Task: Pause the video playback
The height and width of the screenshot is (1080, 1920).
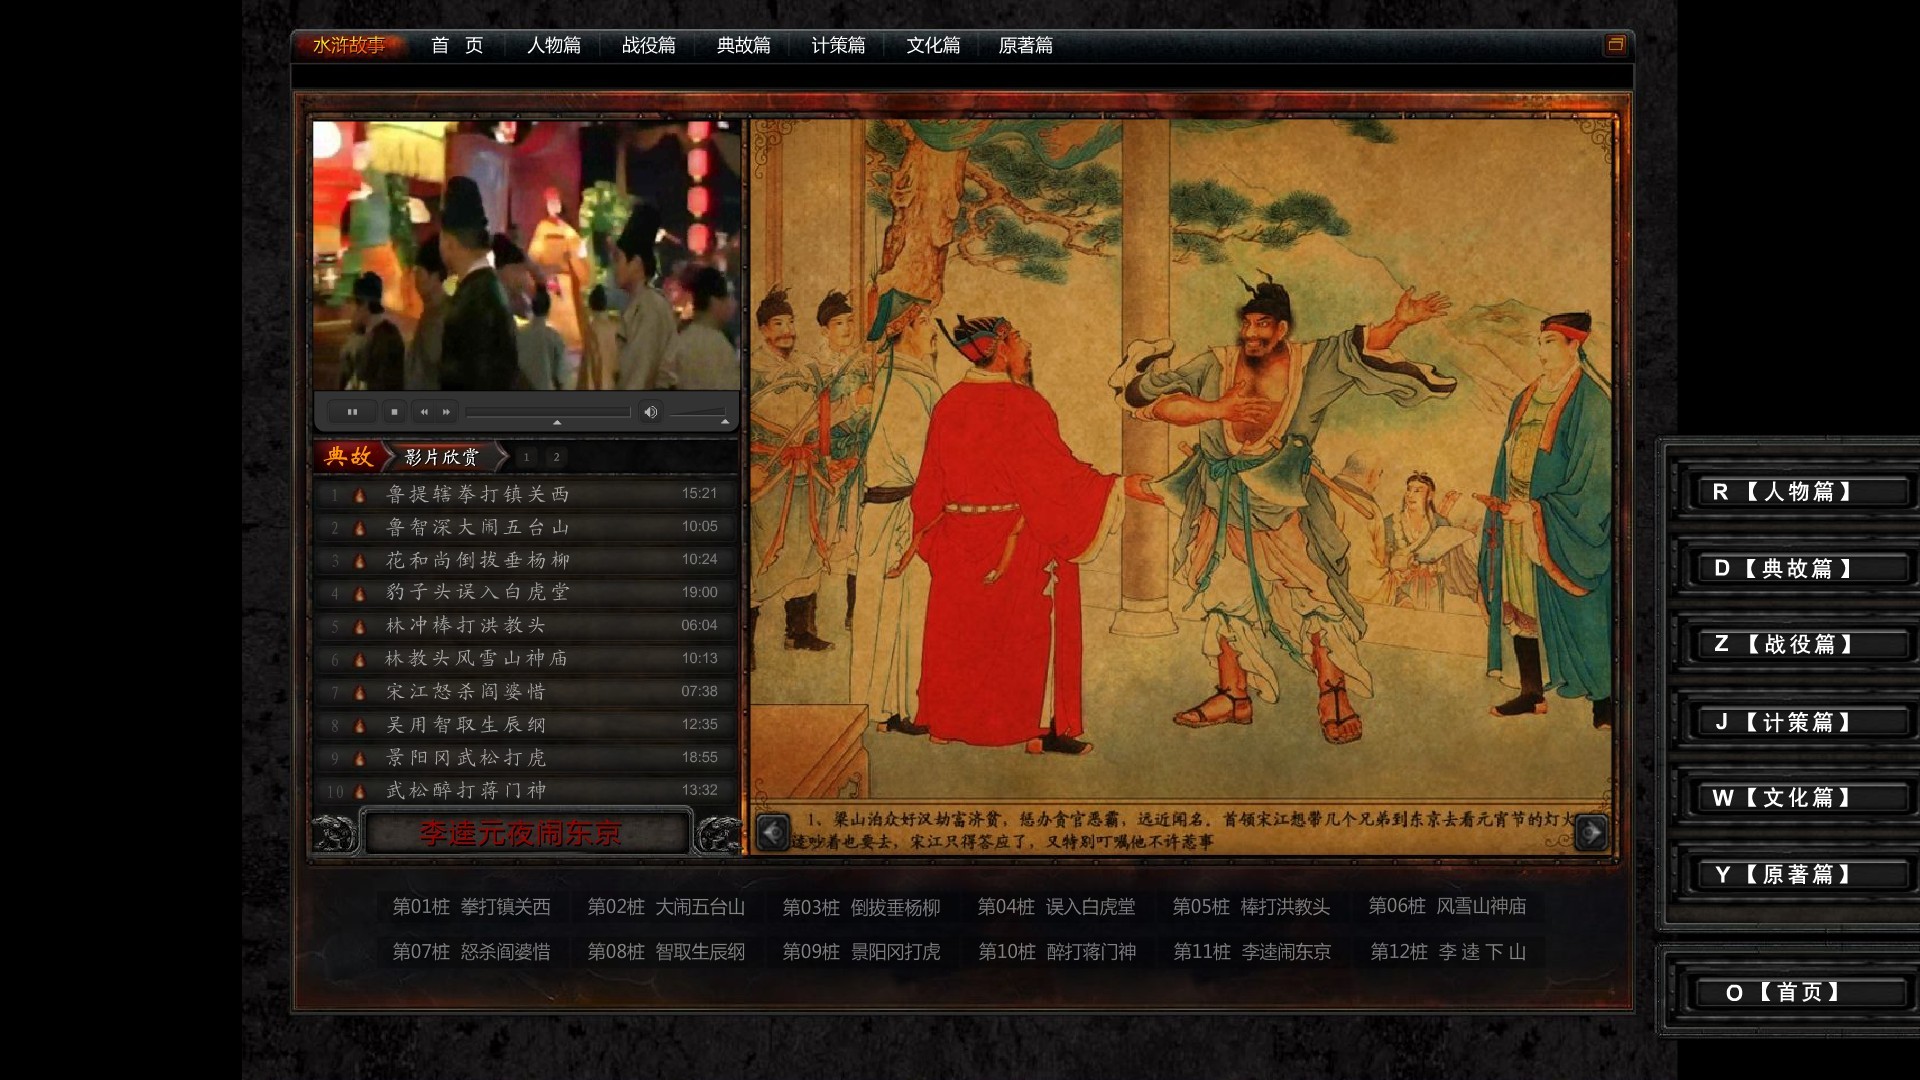Action: [352, 412]
